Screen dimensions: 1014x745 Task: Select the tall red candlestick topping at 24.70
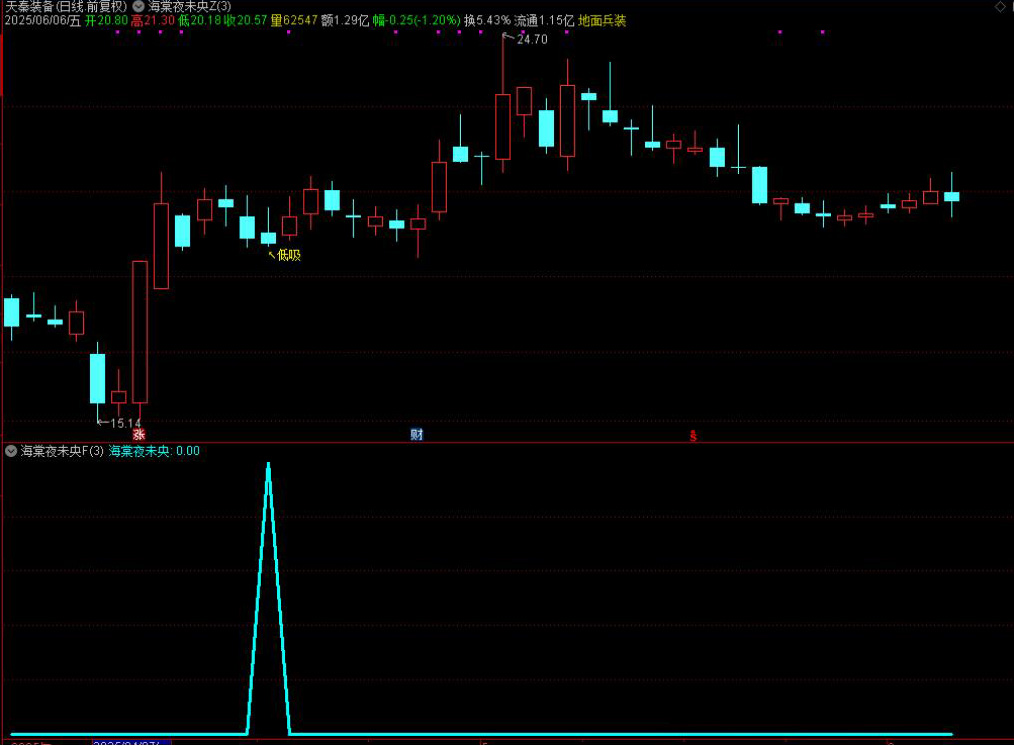click(502, 126)
